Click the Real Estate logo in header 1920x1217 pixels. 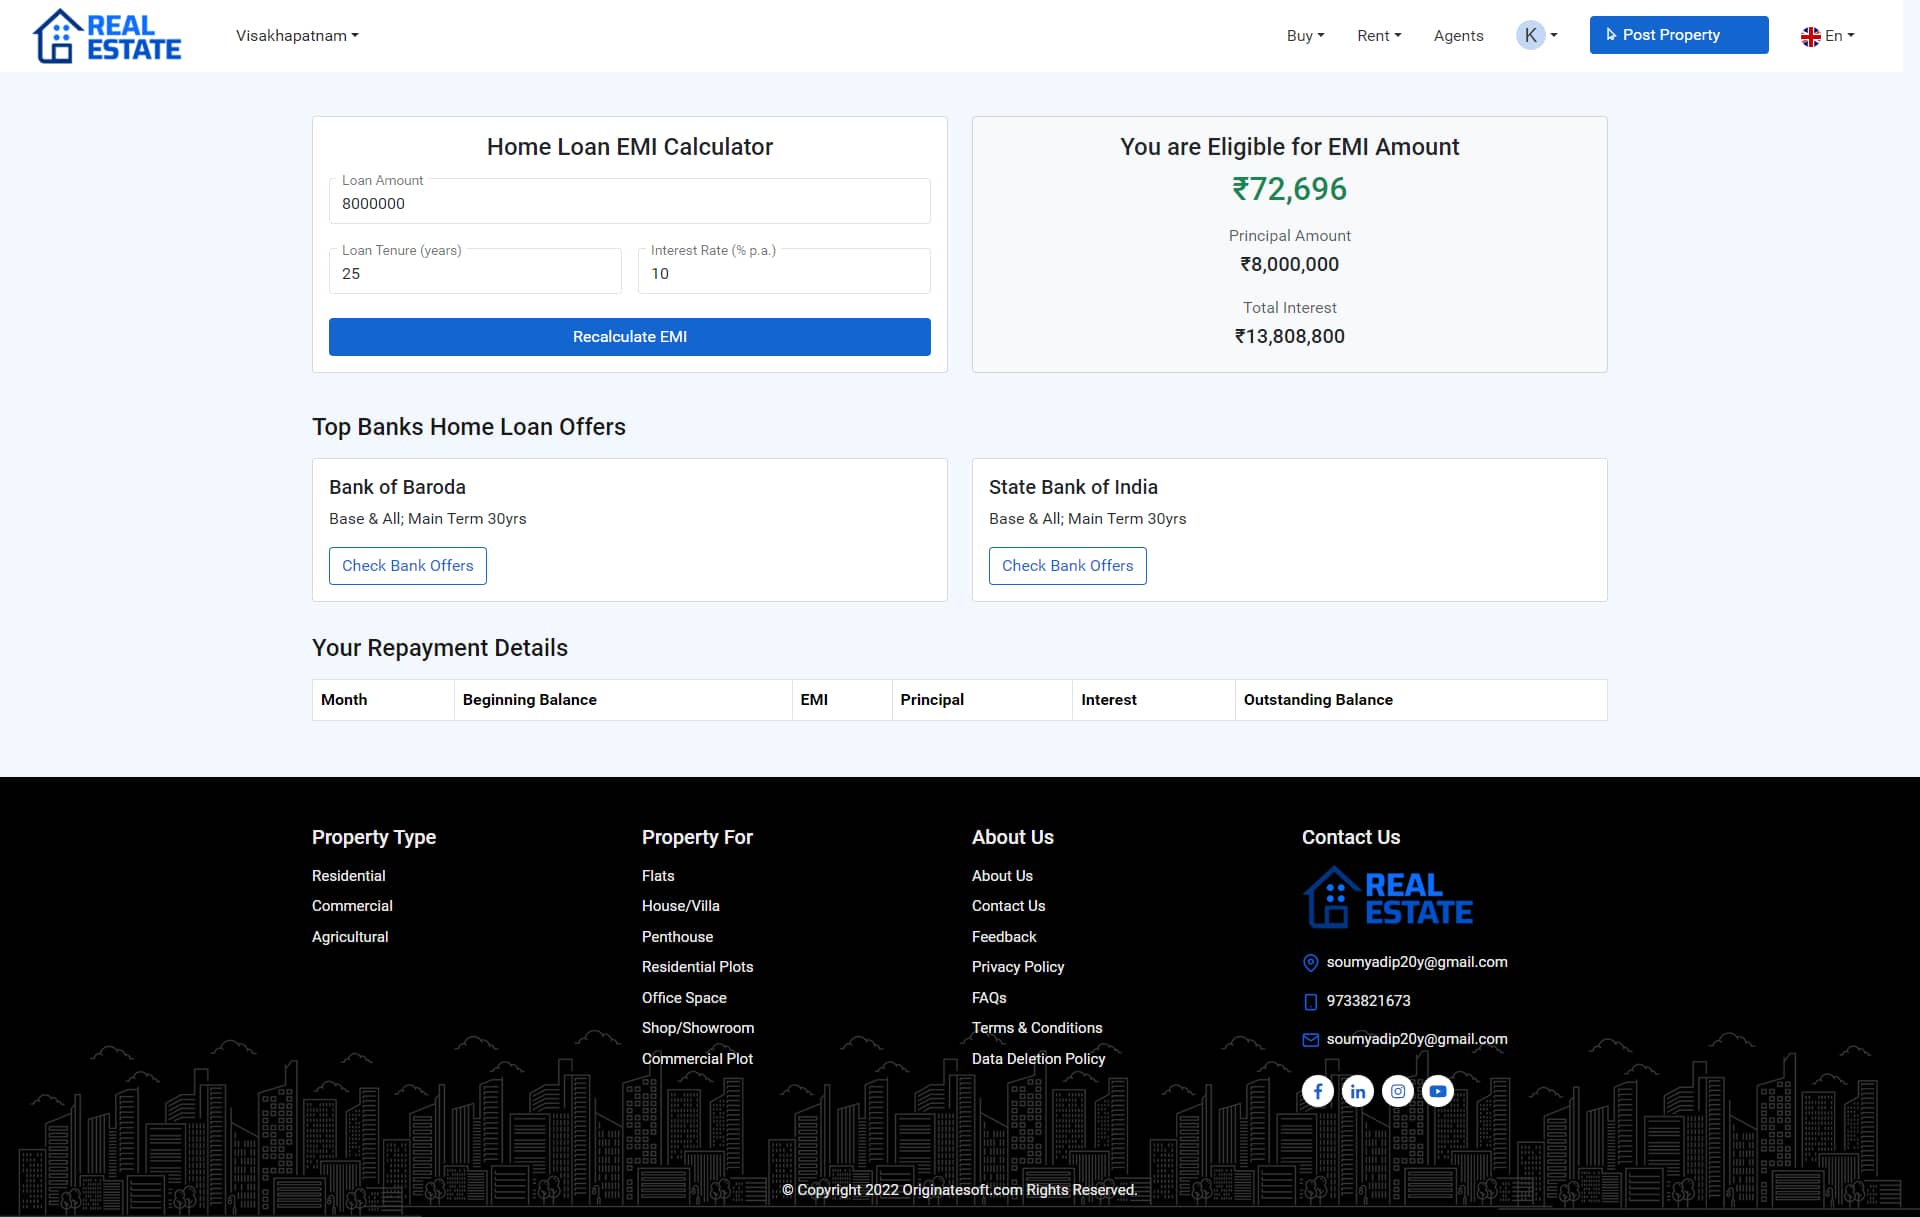point(107,36)
